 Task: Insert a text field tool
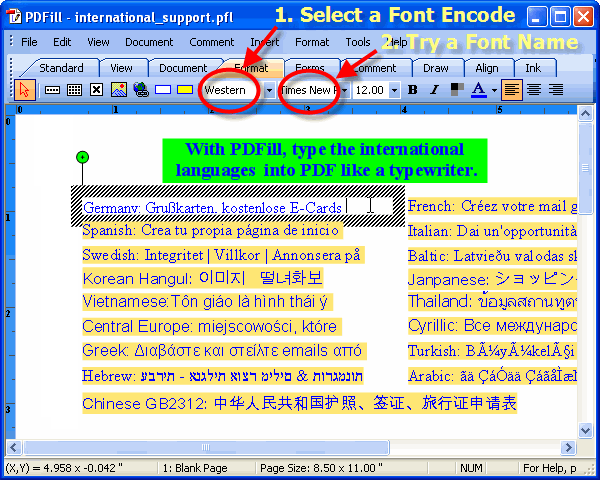point(52,90)
